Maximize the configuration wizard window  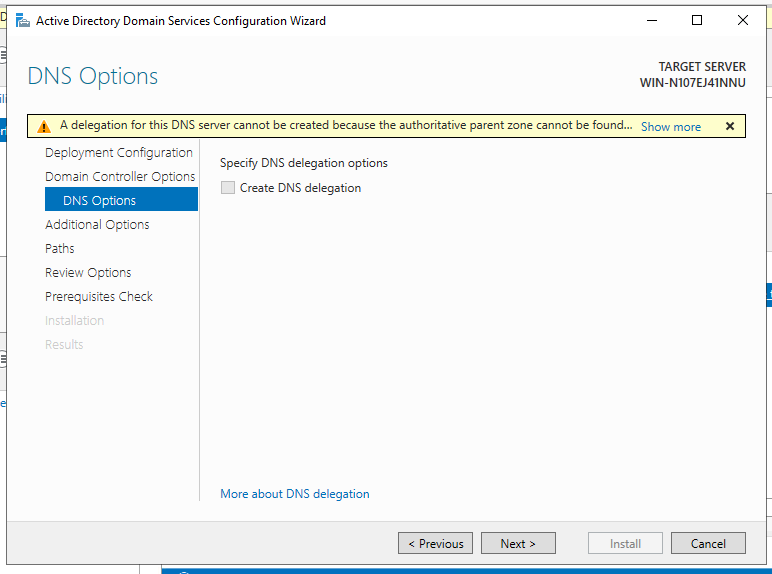(697, 20)
